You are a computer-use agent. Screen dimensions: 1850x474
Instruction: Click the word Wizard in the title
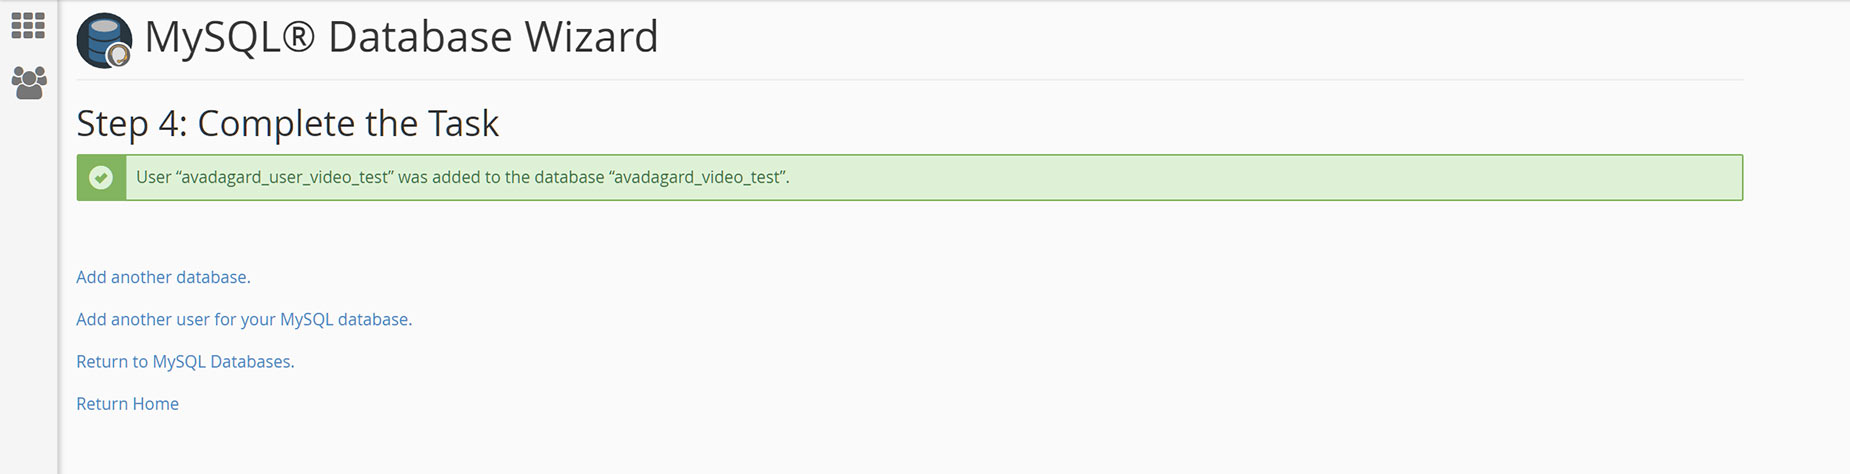(x=591, y=37)
